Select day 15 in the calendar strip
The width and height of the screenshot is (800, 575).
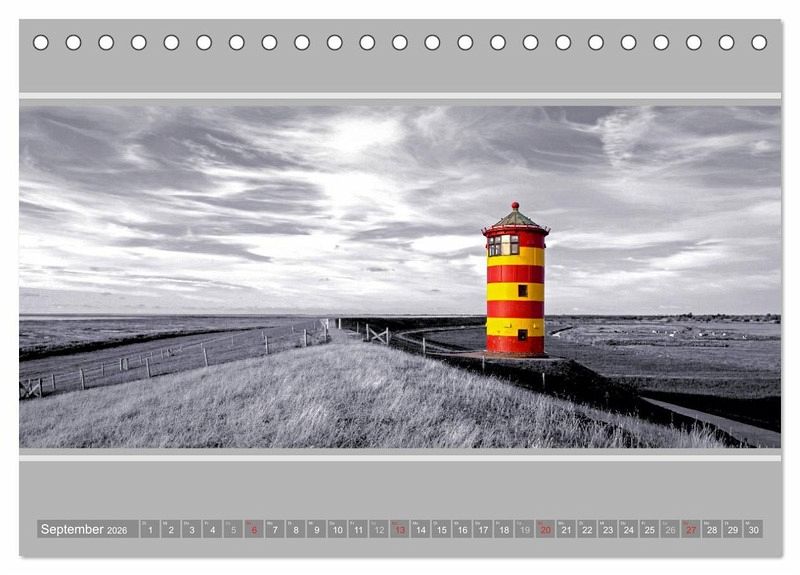coord(441,529)
